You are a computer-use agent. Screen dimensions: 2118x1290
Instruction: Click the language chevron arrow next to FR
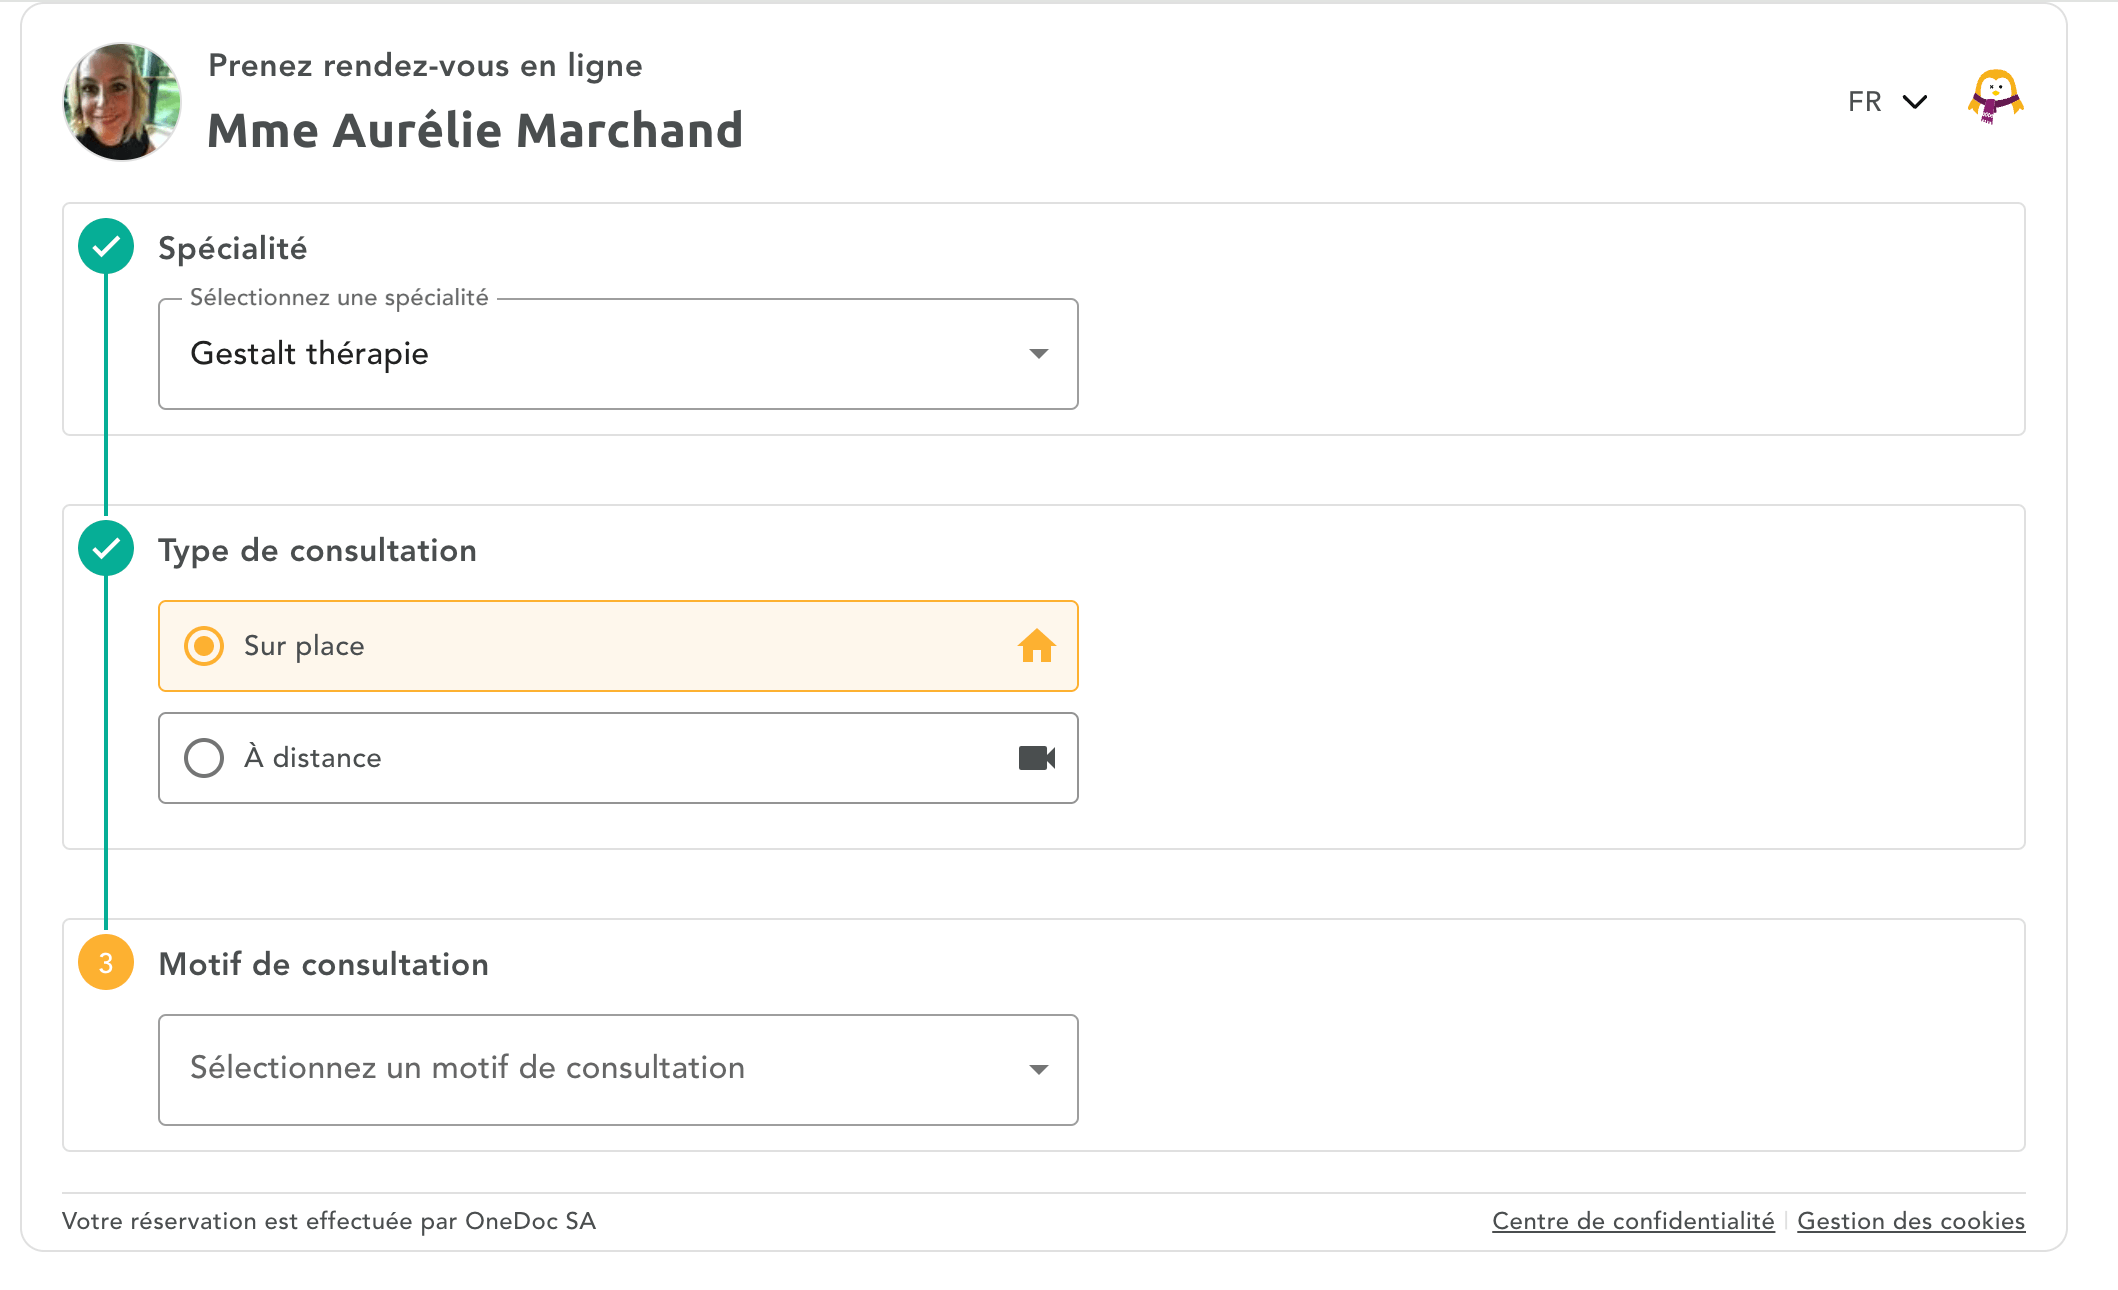pyautogui.click(x=1914, y=102)
